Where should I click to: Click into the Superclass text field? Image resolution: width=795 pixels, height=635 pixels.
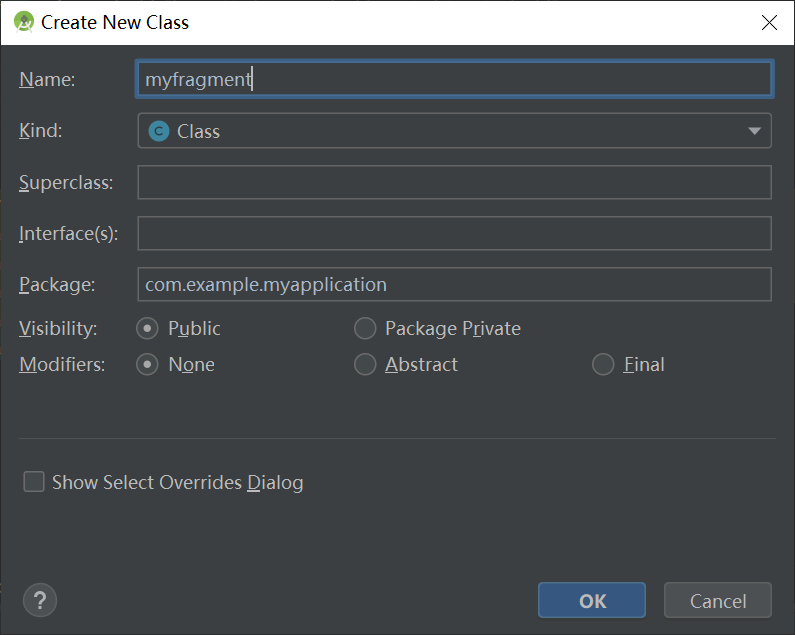(454, 182)
